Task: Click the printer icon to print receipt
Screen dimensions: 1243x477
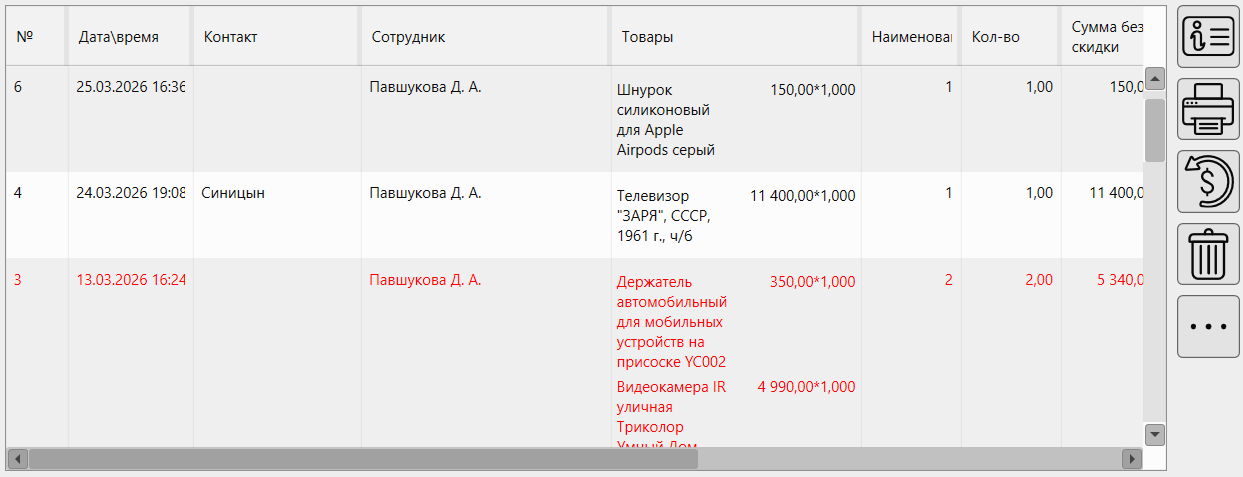Action: [1208, 109]
